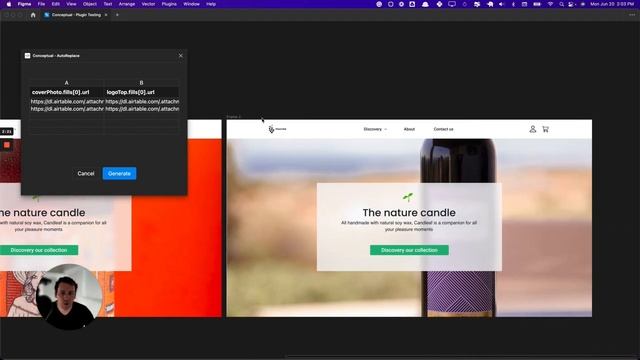The width and height of the screenshot is (640, 360).
Task: Open the three-dot overflow menu
Action: [x=632, y=15]
